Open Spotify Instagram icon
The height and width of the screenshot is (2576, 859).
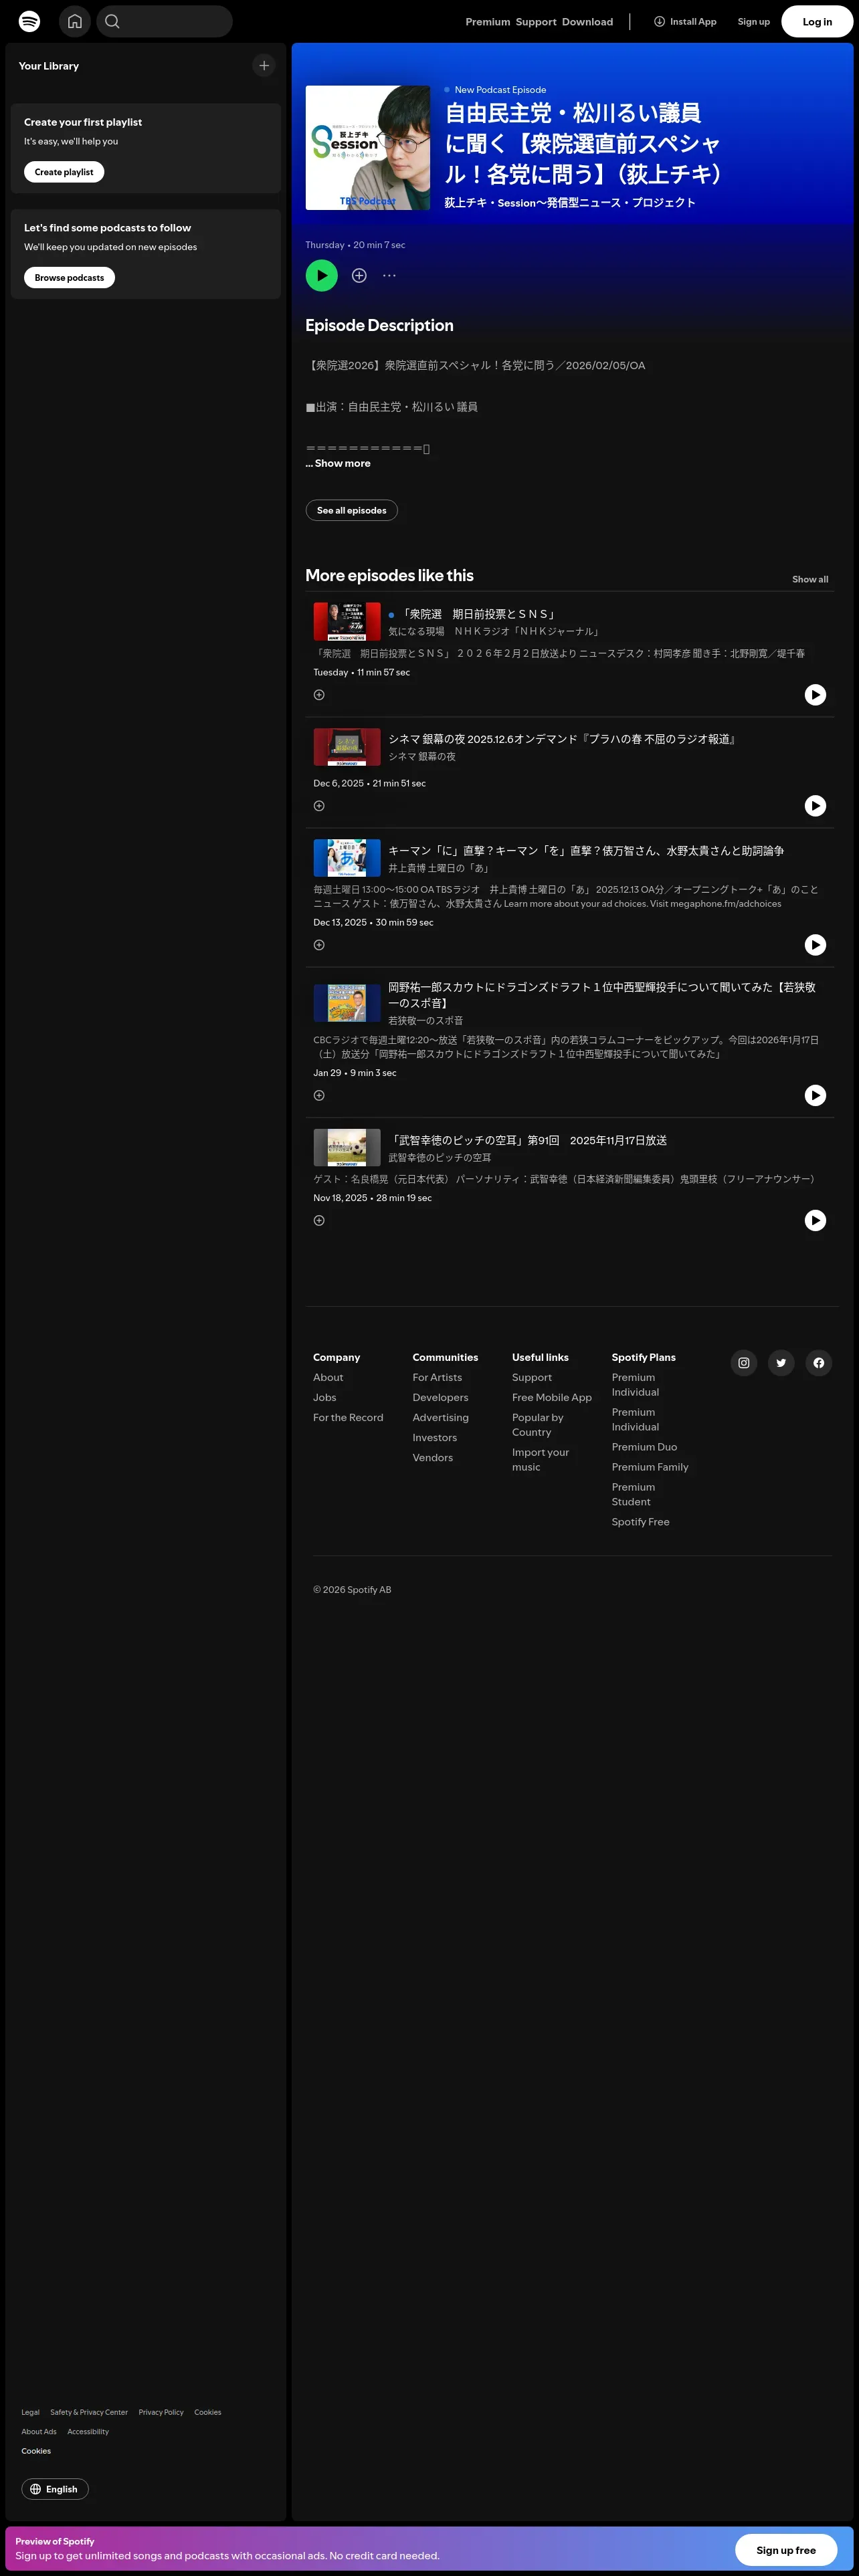pyautogui.click(x=744, y=1363)
